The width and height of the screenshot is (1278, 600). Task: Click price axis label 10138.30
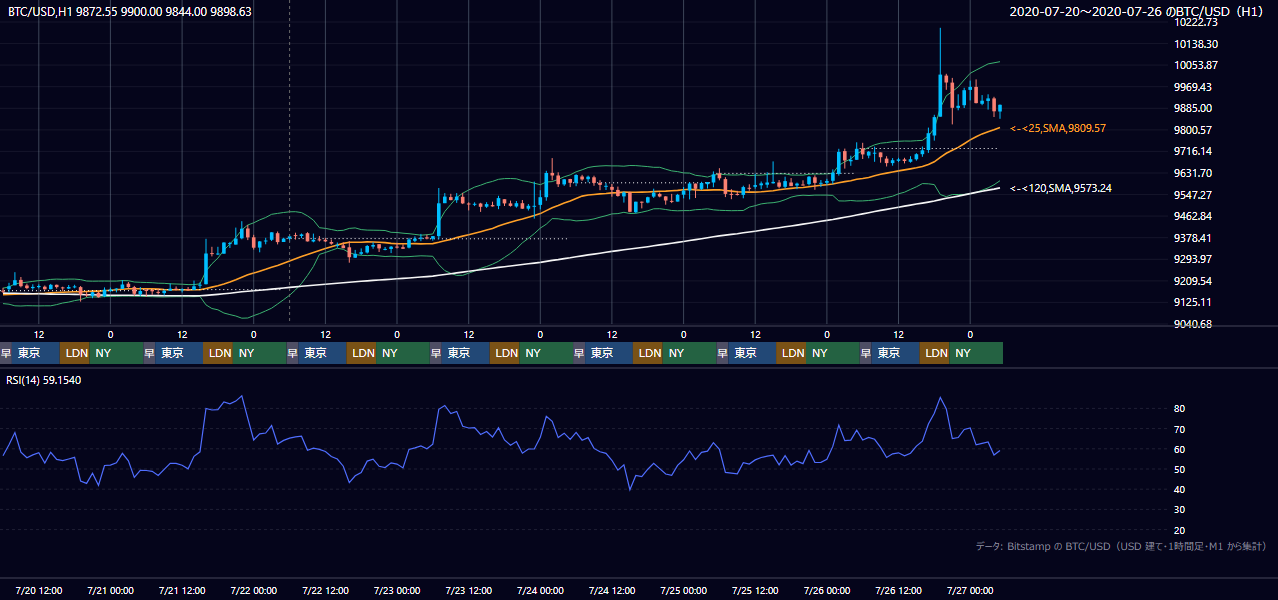click(x=1196, y=44)
